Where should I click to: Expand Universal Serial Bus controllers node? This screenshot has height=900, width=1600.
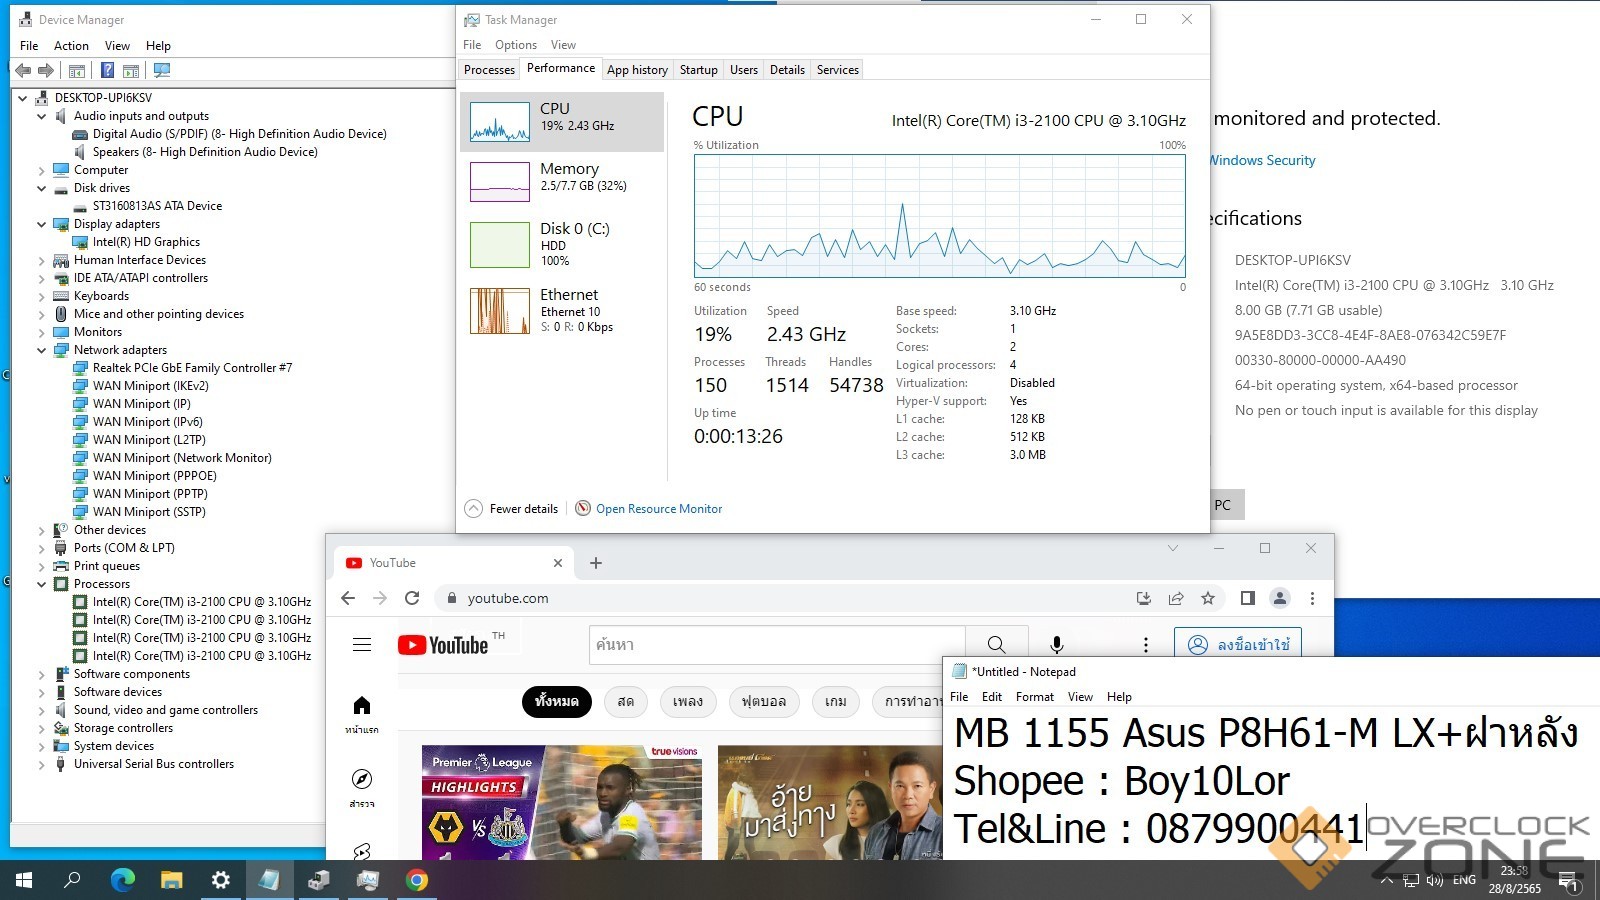tap(42, 764)
